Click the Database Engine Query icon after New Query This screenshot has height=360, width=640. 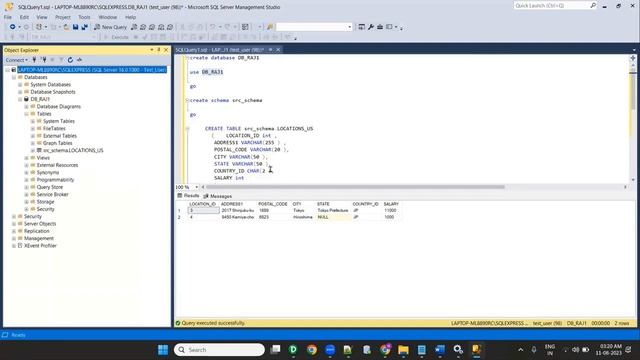134,27
